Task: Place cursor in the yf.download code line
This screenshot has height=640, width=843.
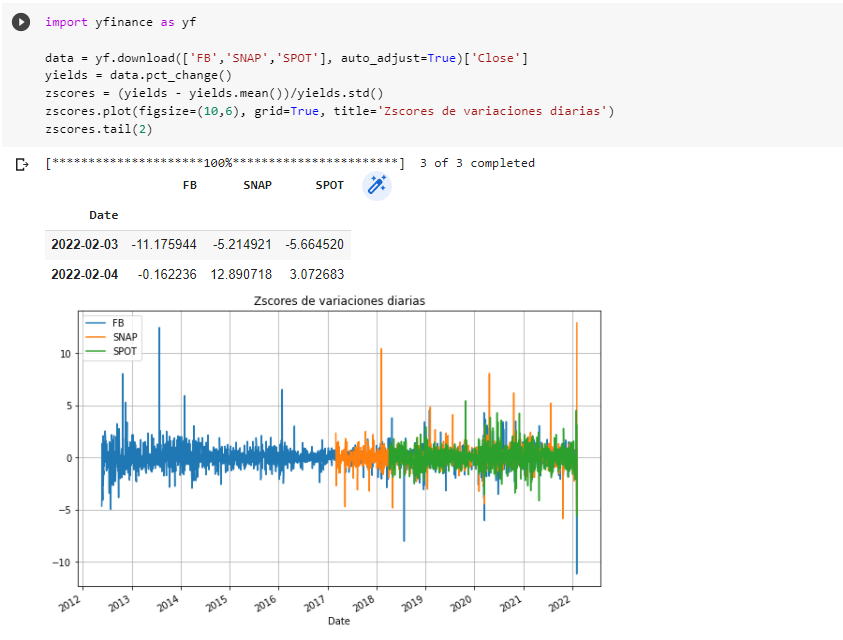Action: 287,58
